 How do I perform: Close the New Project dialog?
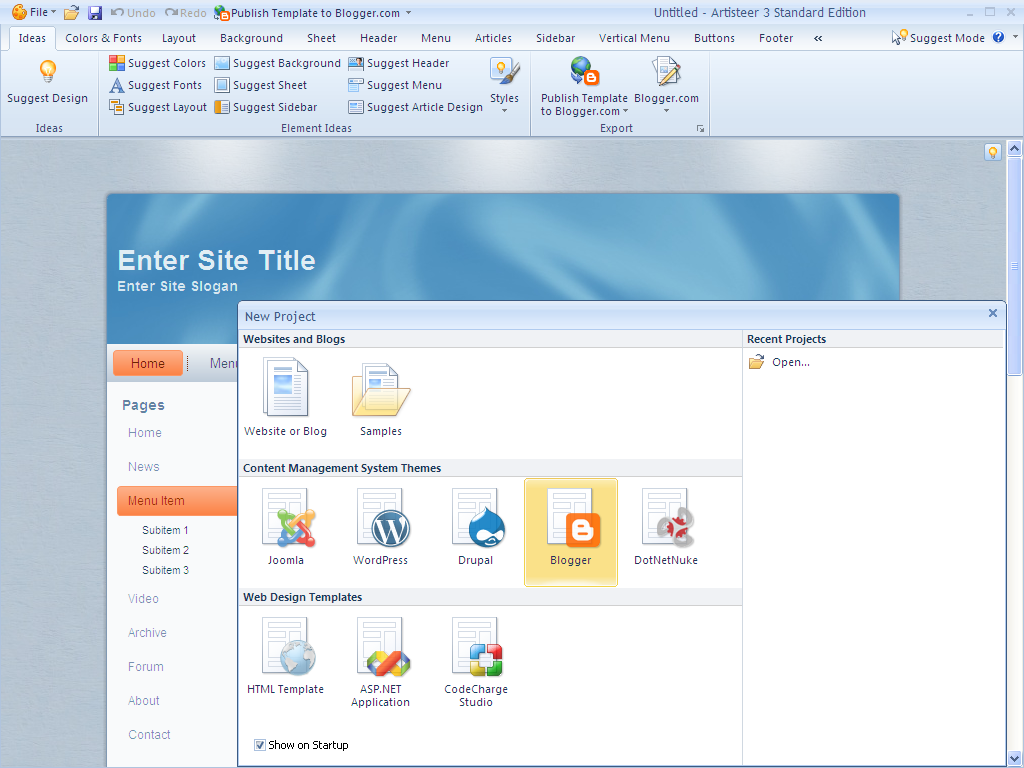click(x=993, y=313)
